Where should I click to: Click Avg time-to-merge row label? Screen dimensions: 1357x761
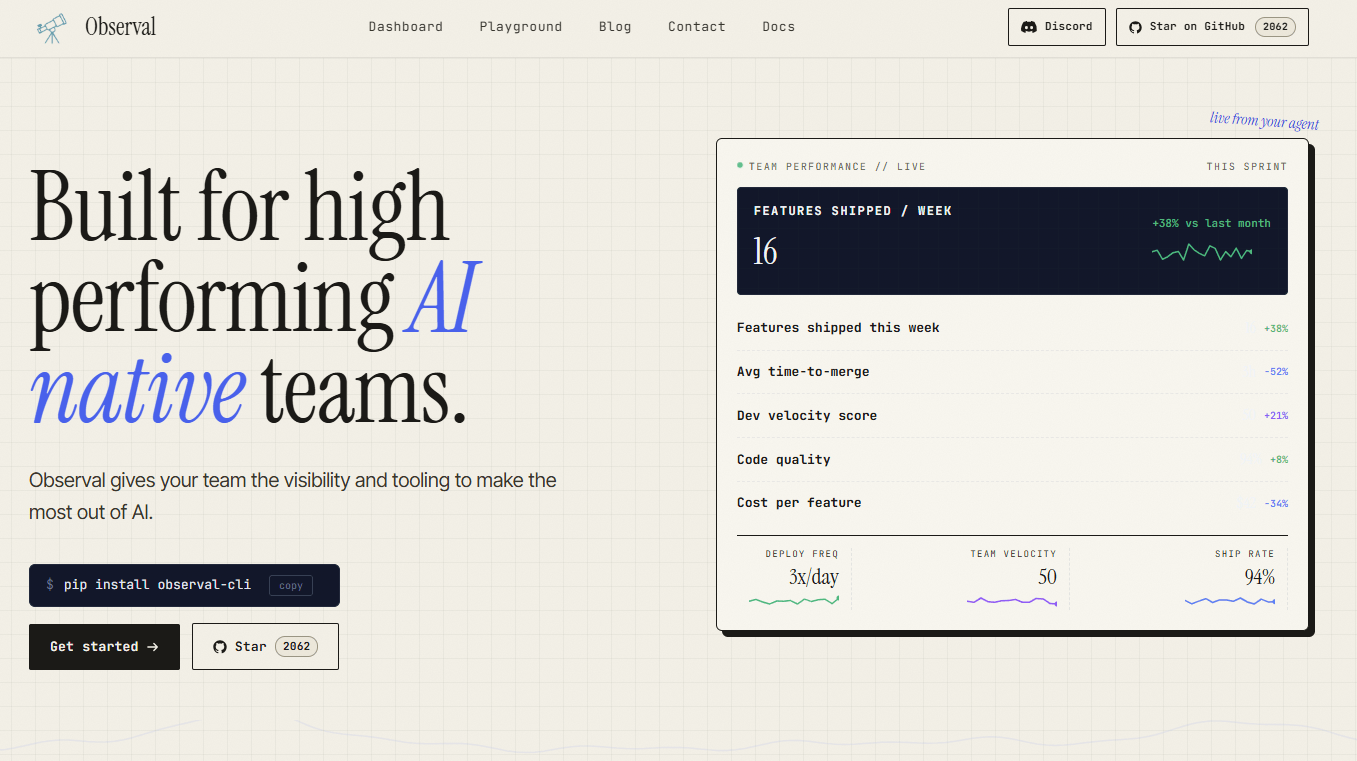(x=803, y=372)
